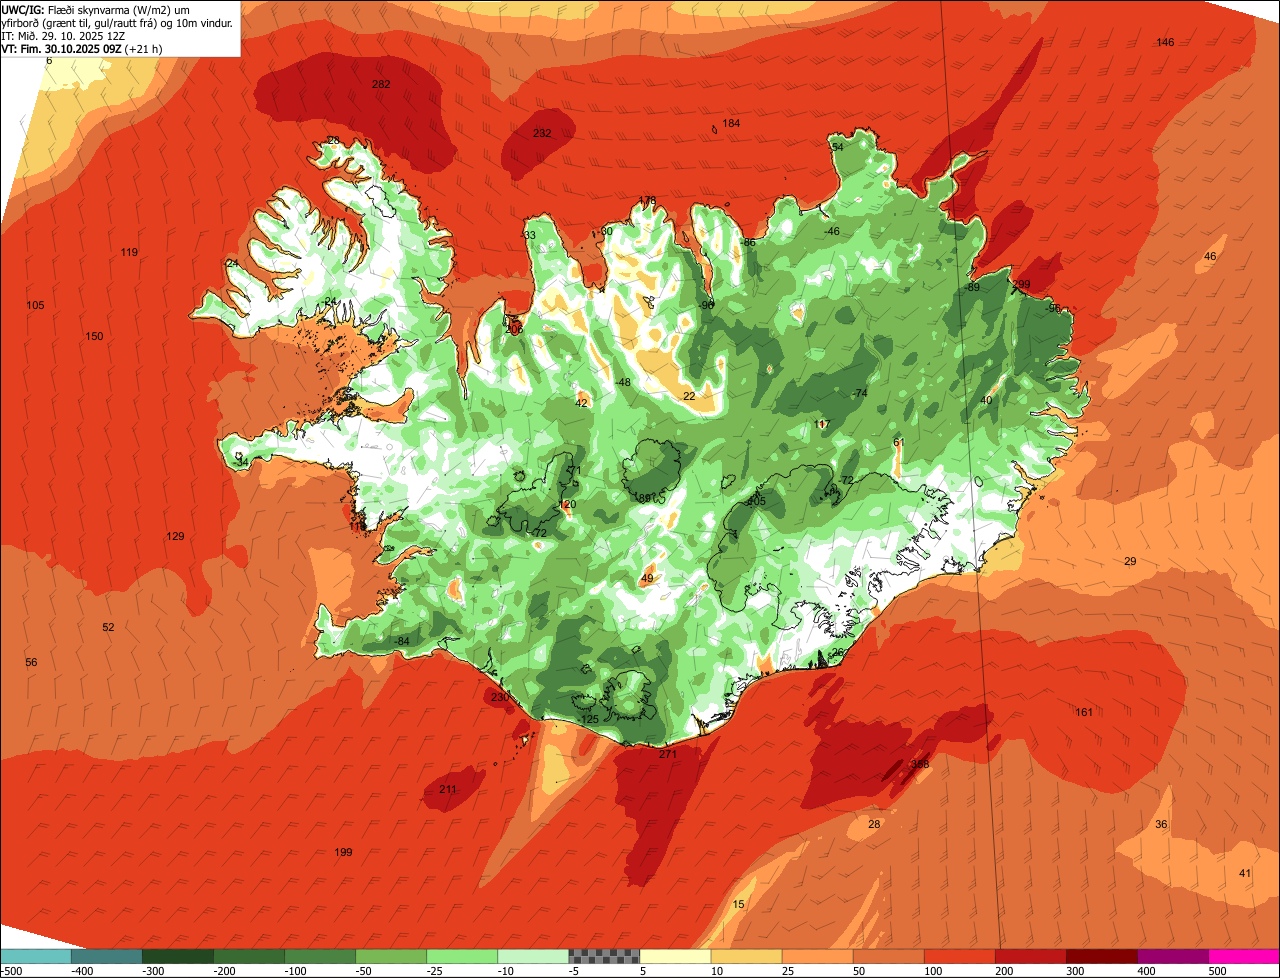Click the 184 value near Grímsey island
This screenshot has height=978, width=1280.
click(x=731, y=123)
